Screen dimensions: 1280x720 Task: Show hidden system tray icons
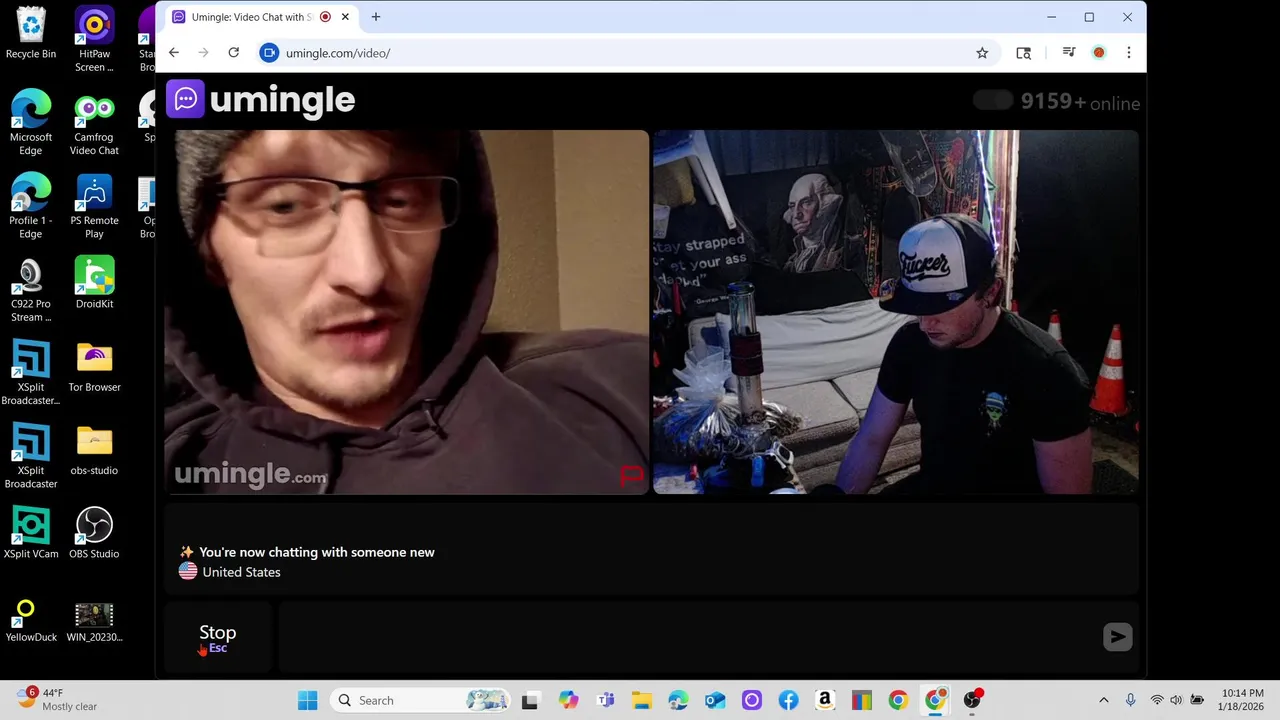(x=1104, y=700)
